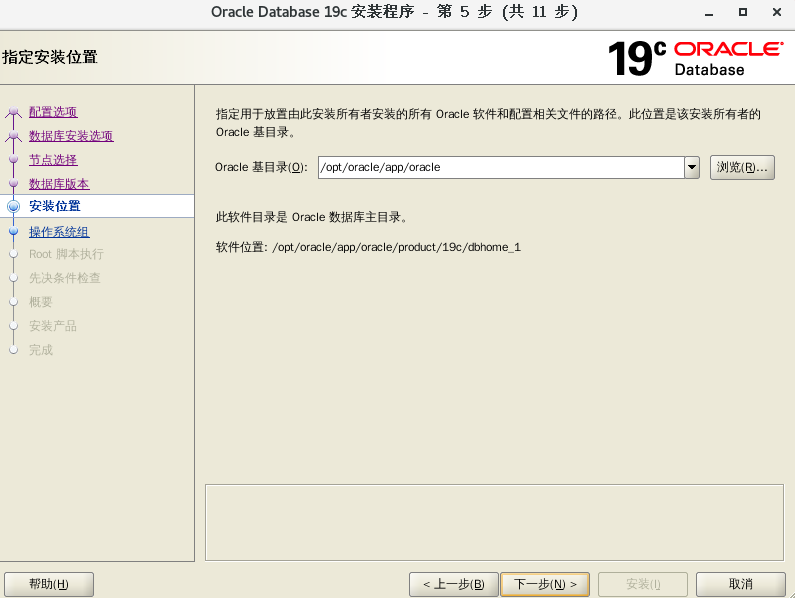This screenshot has width=795, height=598.
Task: Jump to 数据库版本 step
Action: tap(59, 184)
